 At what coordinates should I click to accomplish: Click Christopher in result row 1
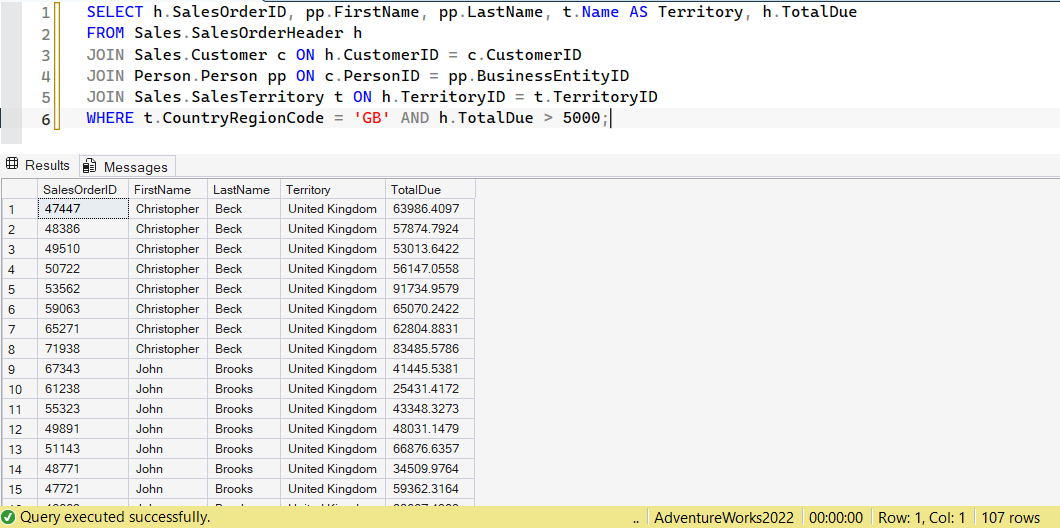pyautogui.click(x=168, y=209)
